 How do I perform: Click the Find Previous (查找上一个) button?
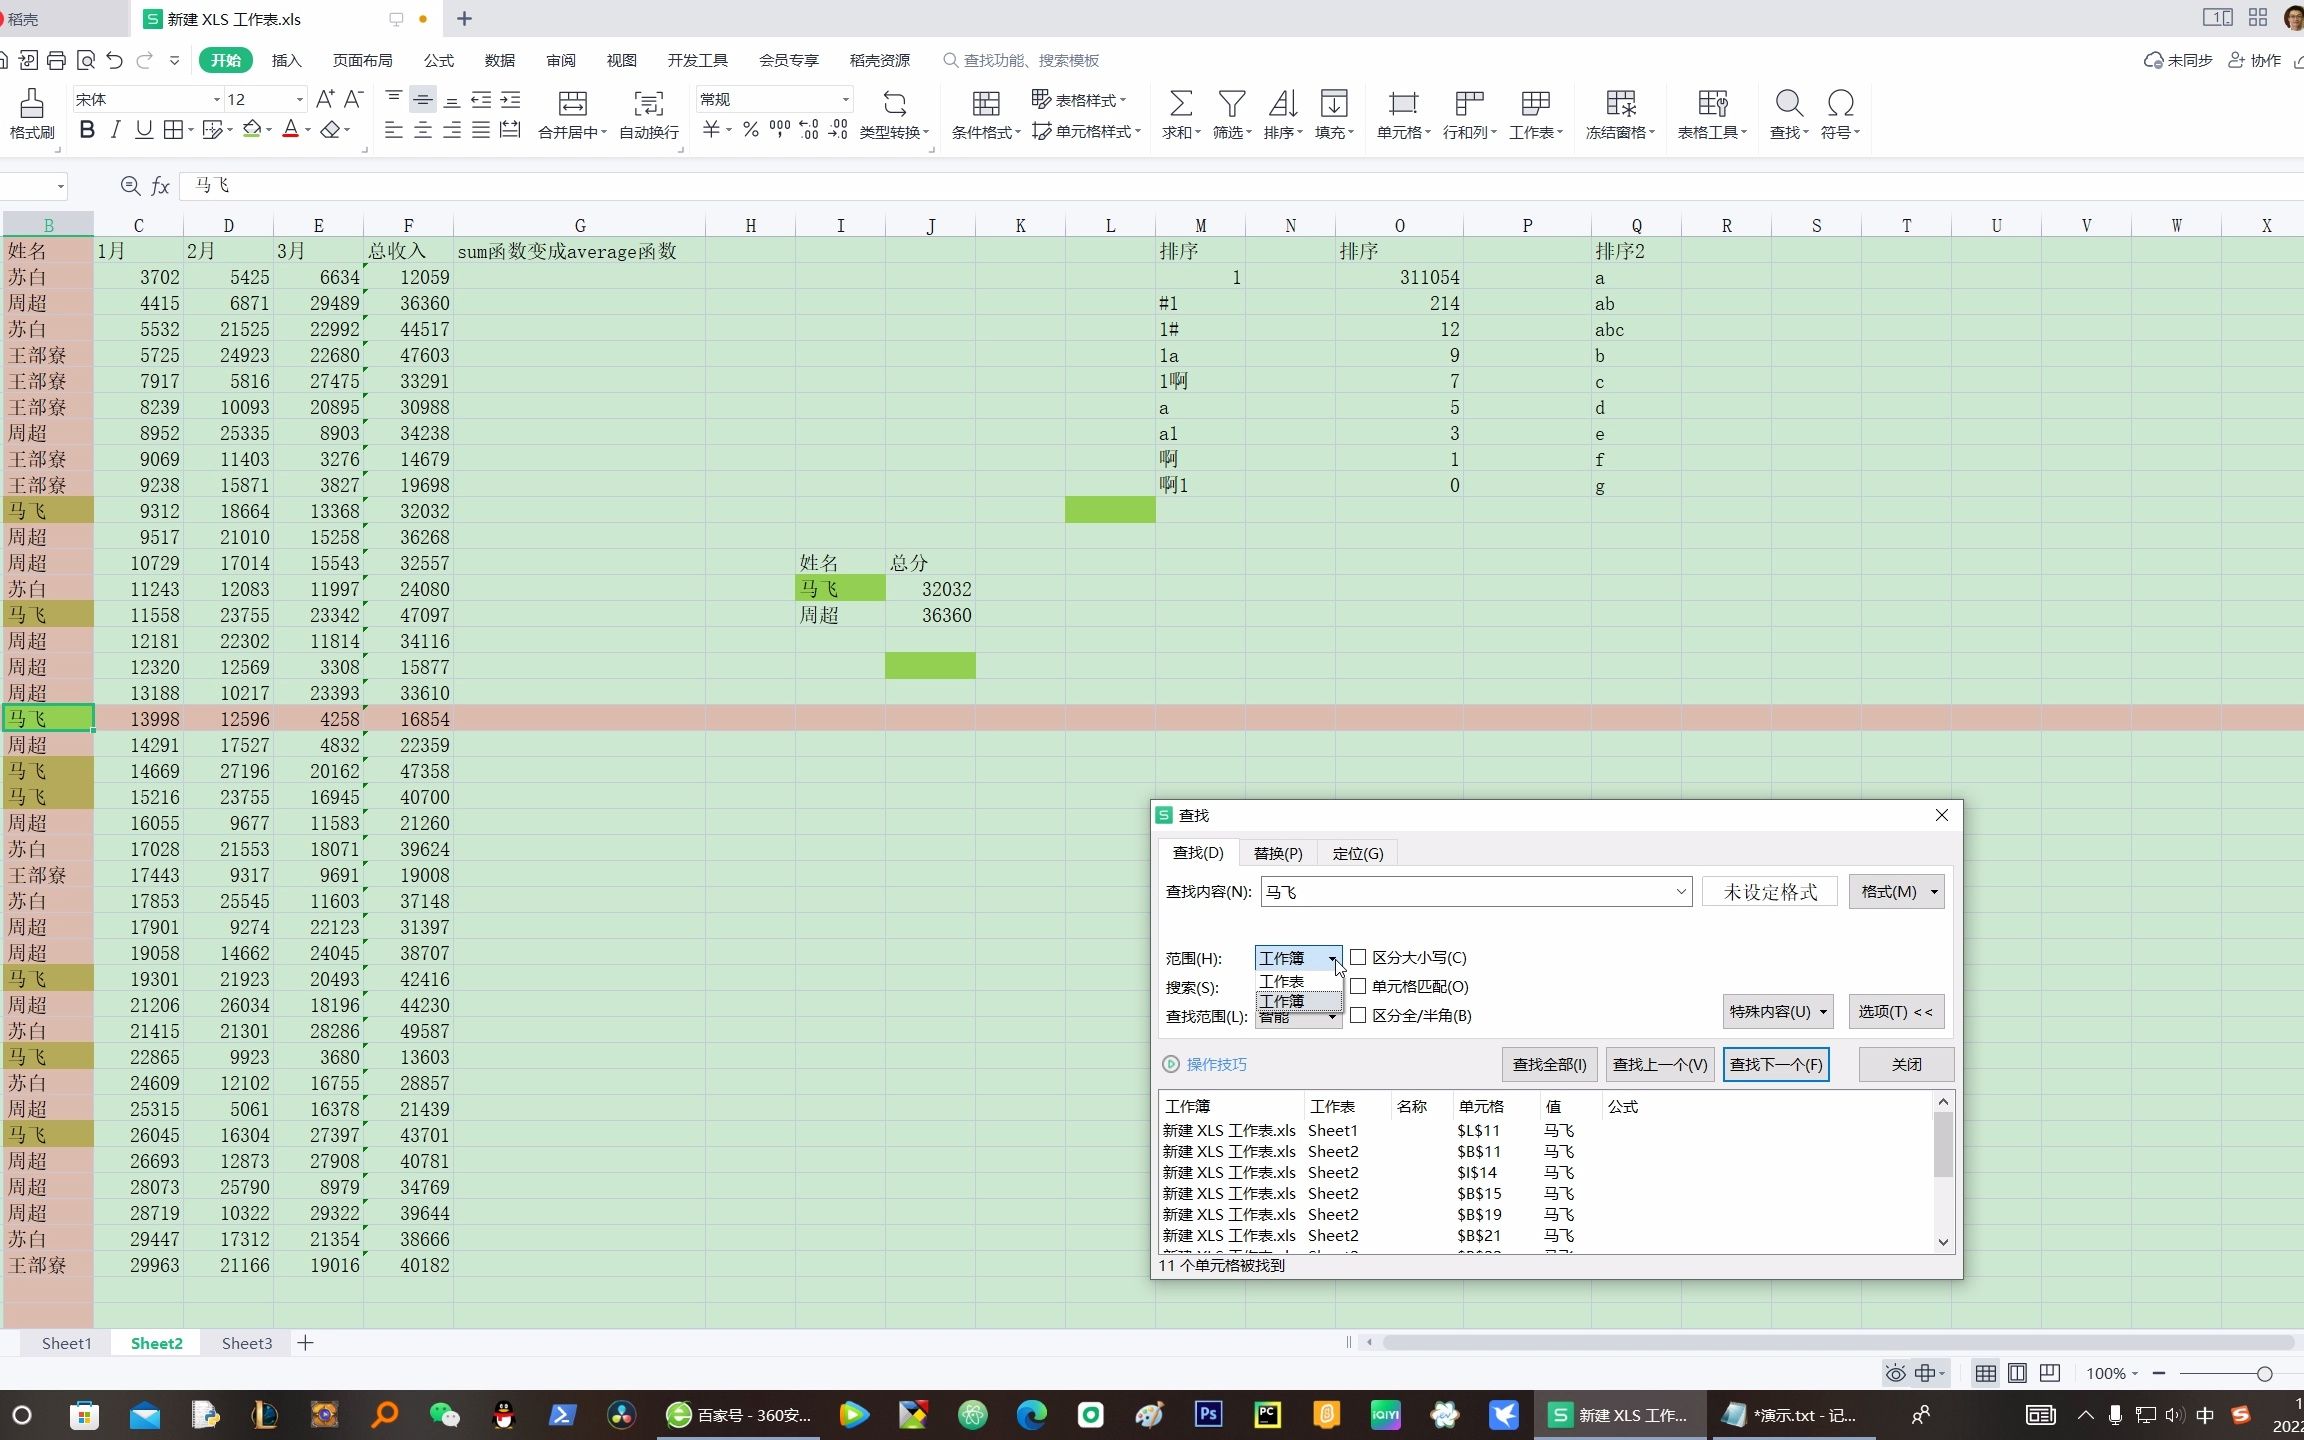(x=1660, y=1064)
